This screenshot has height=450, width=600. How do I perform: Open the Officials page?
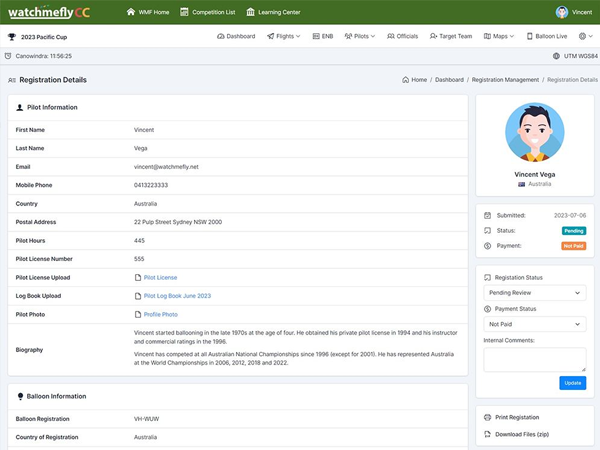click(402, 36)
